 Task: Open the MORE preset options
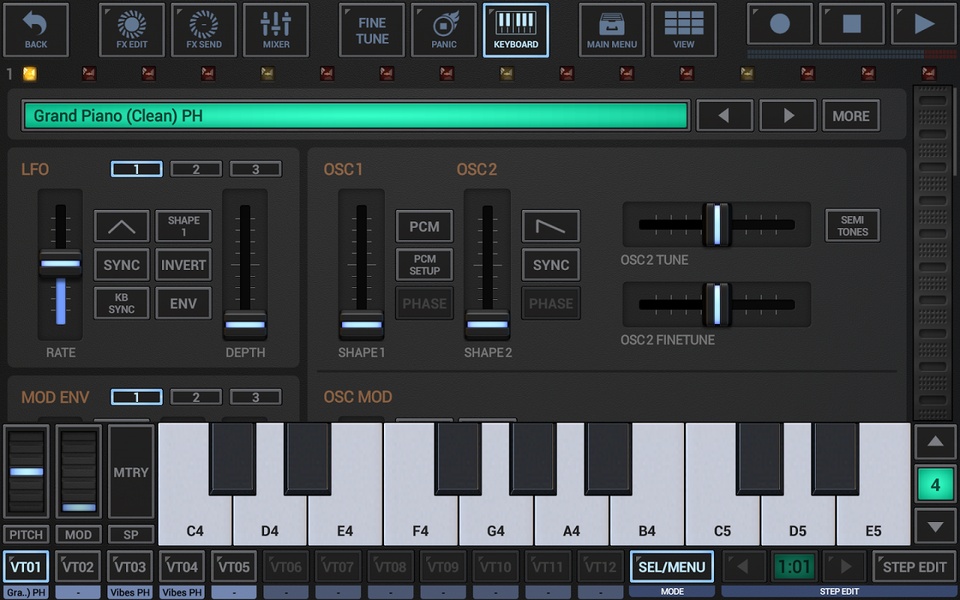851,116
